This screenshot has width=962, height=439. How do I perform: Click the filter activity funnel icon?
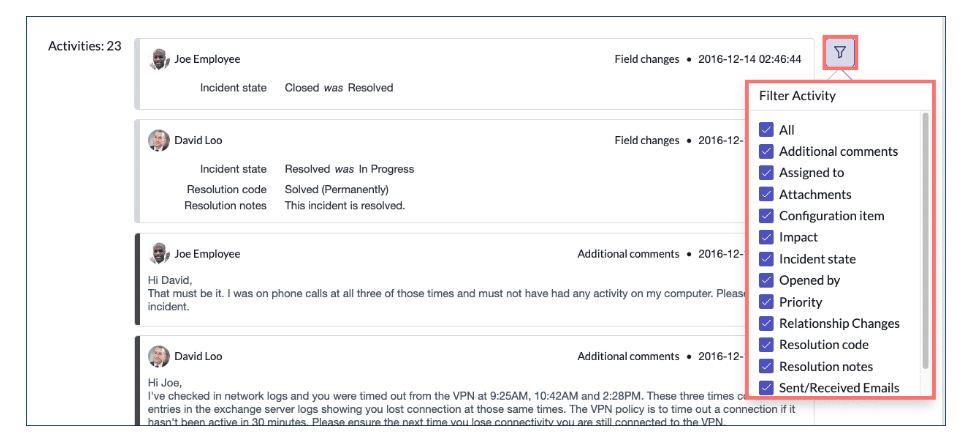(x=840, y=52)
